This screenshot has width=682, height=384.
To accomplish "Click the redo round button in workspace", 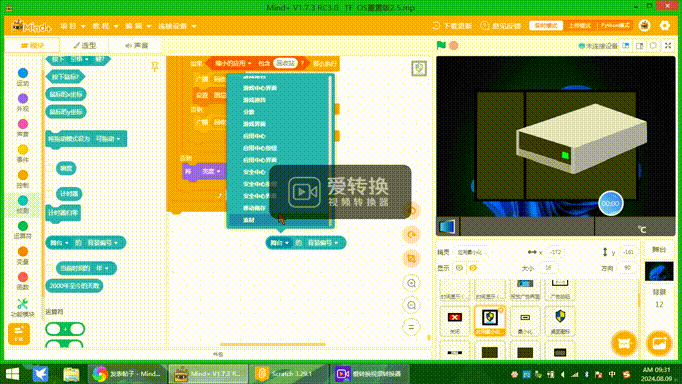I will (x=411, y=235).
